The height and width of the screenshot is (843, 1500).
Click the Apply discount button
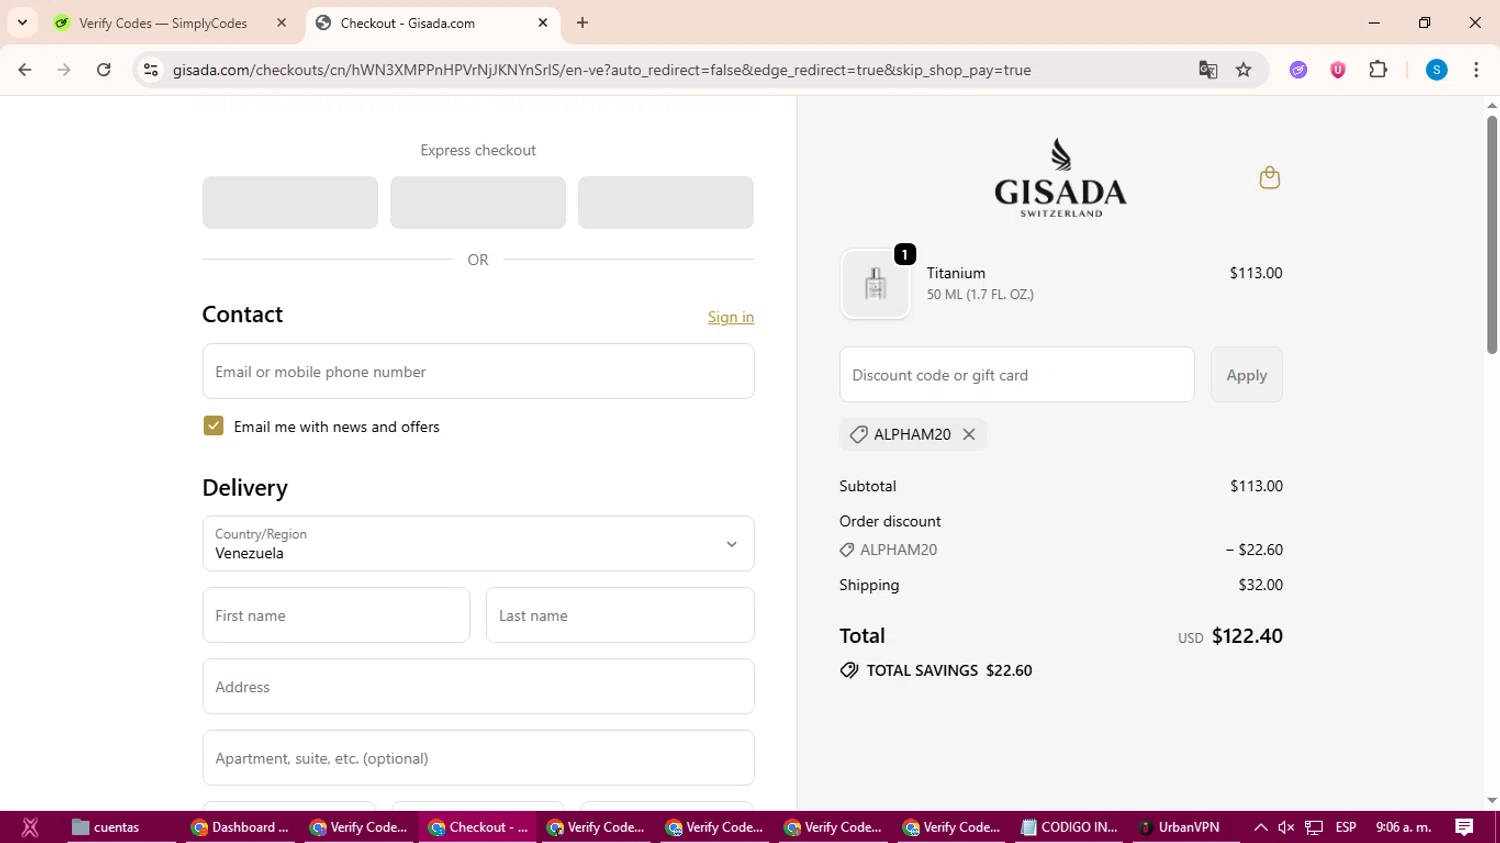click(x=1246, y=375)
